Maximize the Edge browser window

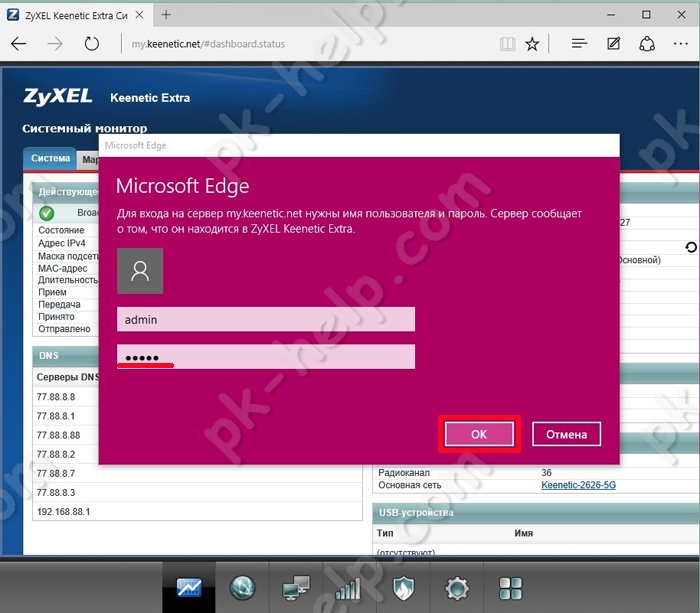click(x=646, y=15)
